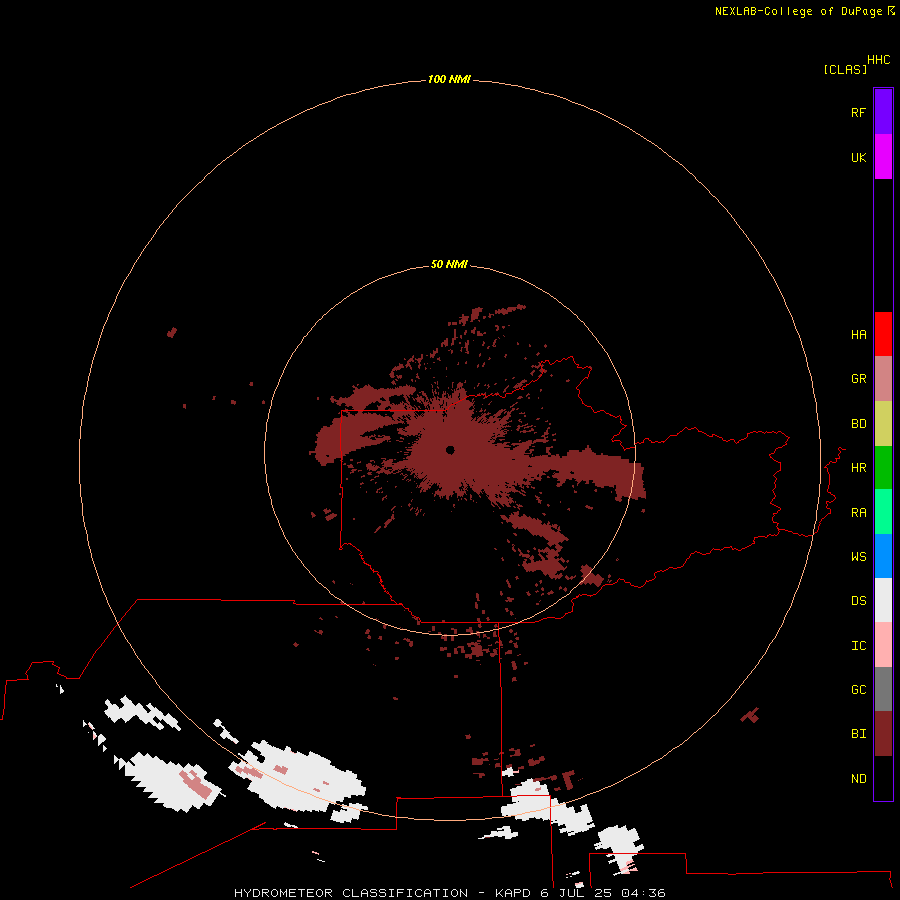
Task: Click the HA red legend swatch
Action: point(883,334)
